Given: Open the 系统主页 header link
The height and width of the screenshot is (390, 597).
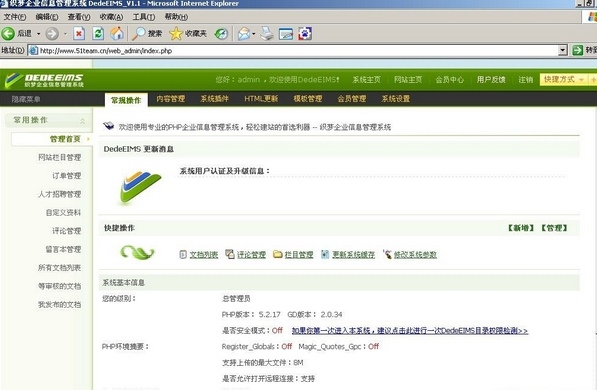Looking at the screenshot, I should pos(366,80).
